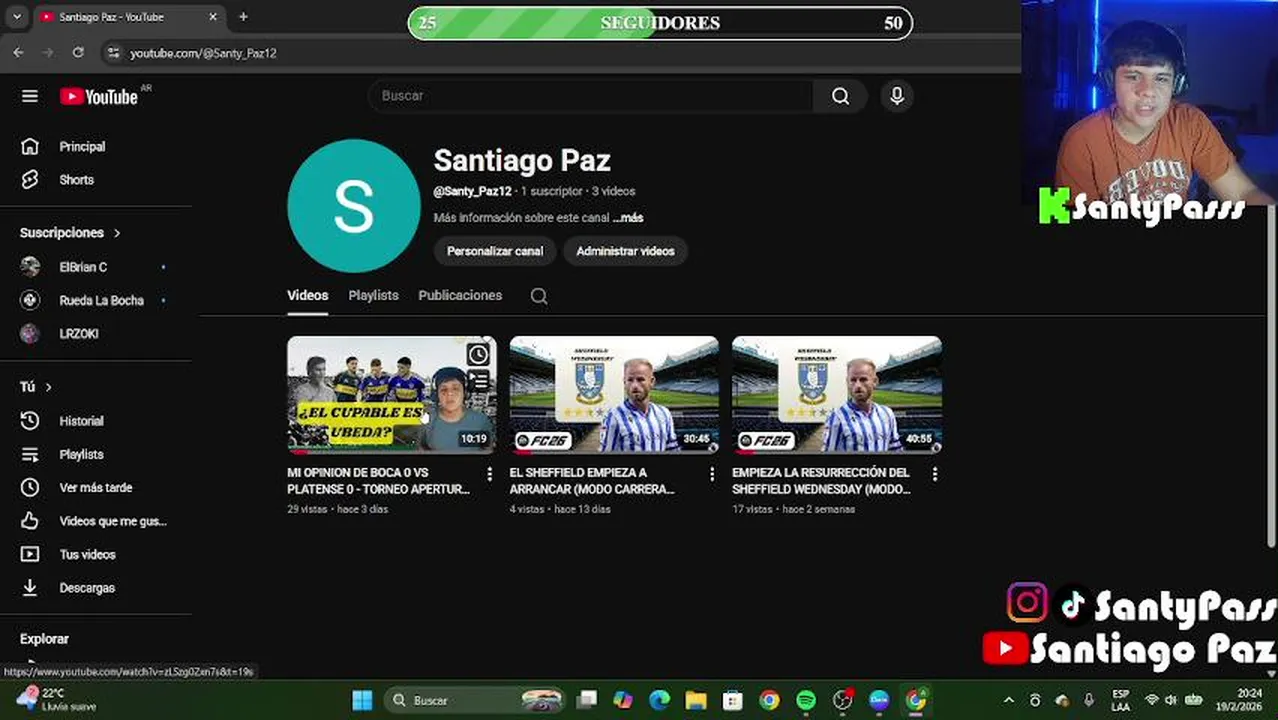
Task: Click the Santiago Paz channel avatar
Action: [x=353, y=206]
